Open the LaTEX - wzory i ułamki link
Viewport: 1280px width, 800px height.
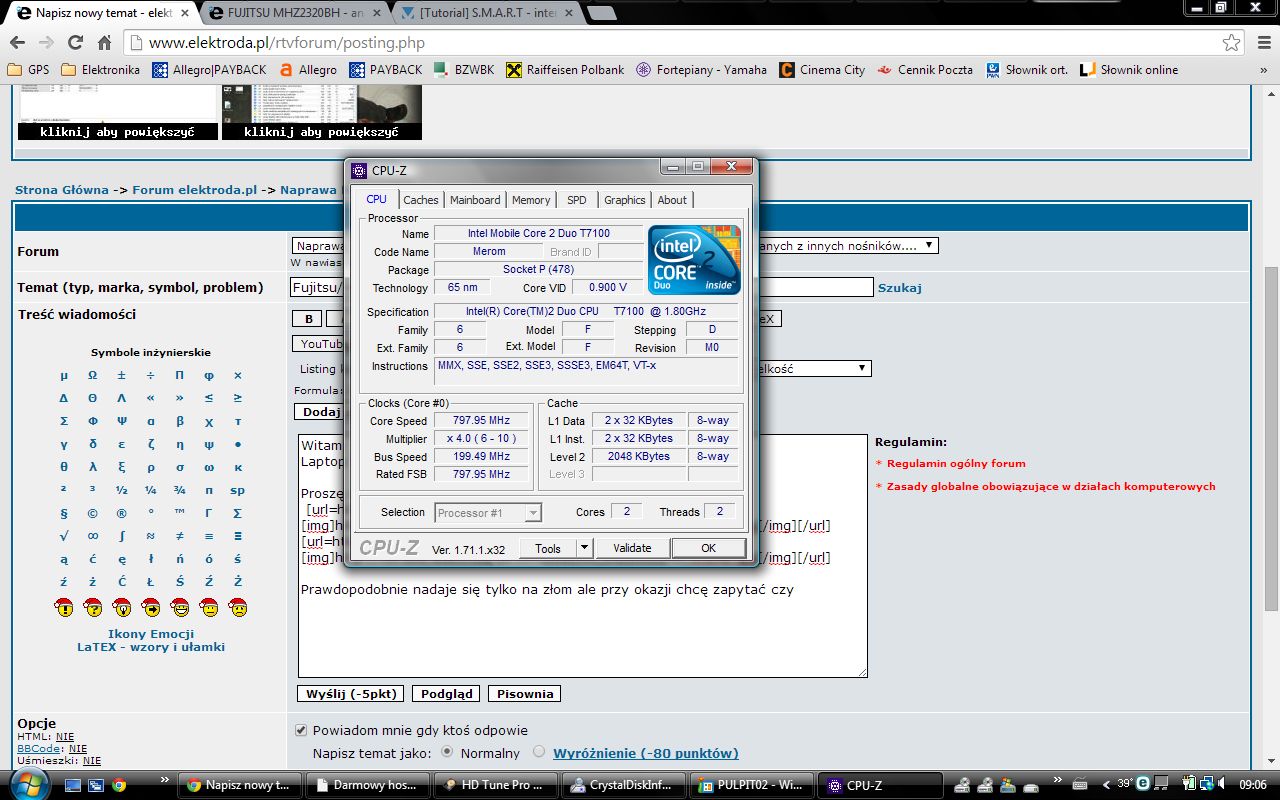point(151,647)
